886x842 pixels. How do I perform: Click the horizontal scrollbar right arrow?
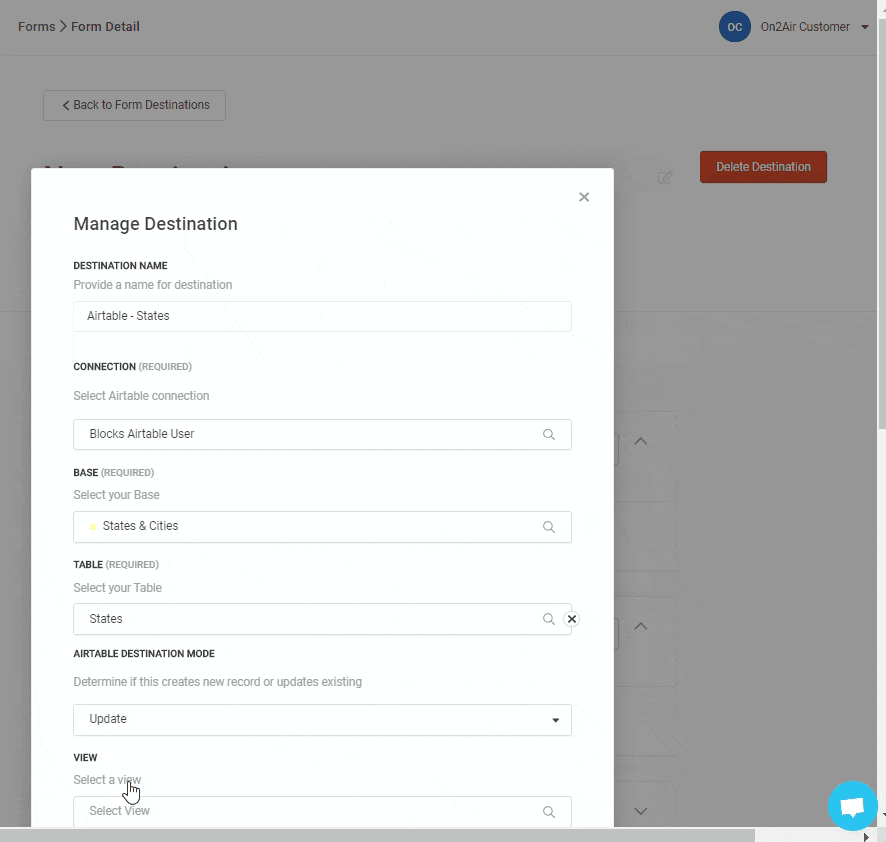point(866,836)
